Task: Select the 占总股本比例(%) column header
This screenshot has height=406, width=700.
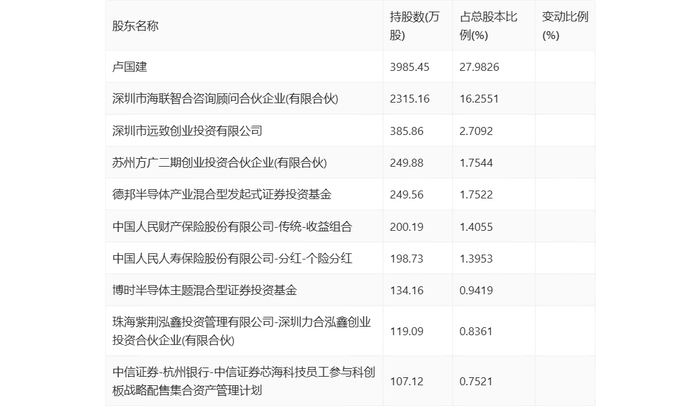Action: 488,26
